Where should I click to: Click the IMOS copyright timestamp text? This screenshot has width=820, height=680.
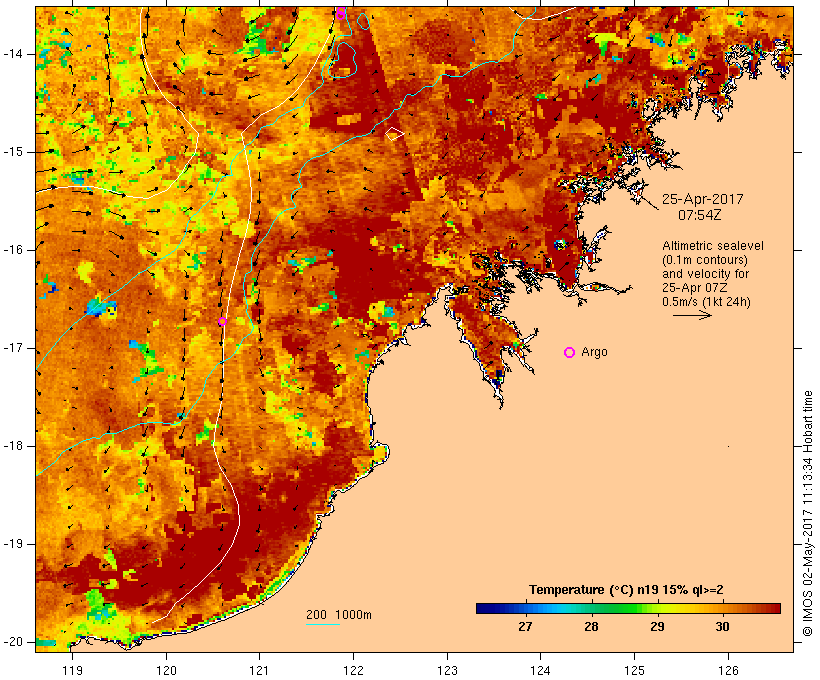tap(808, 513)
